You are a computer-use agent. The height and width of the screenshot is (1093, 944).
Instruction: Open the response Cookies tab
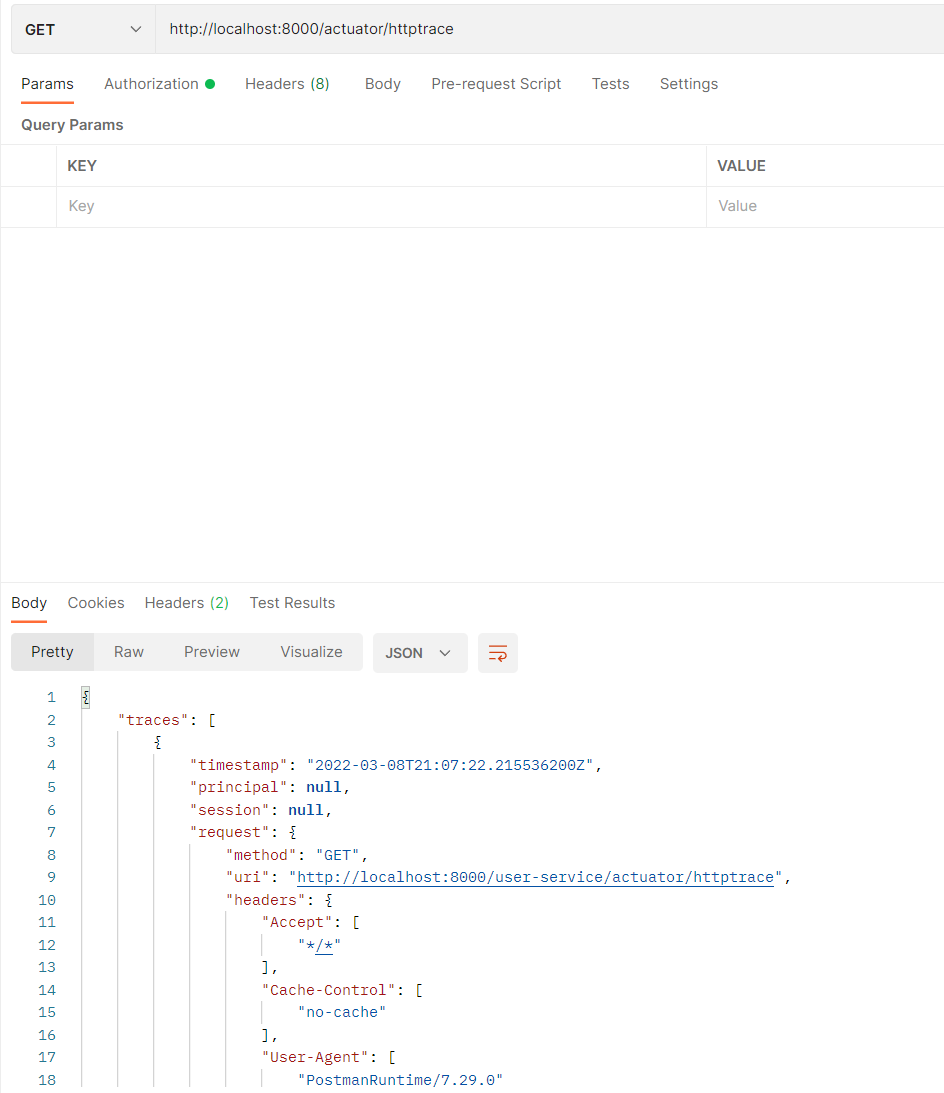coord(96,603)
